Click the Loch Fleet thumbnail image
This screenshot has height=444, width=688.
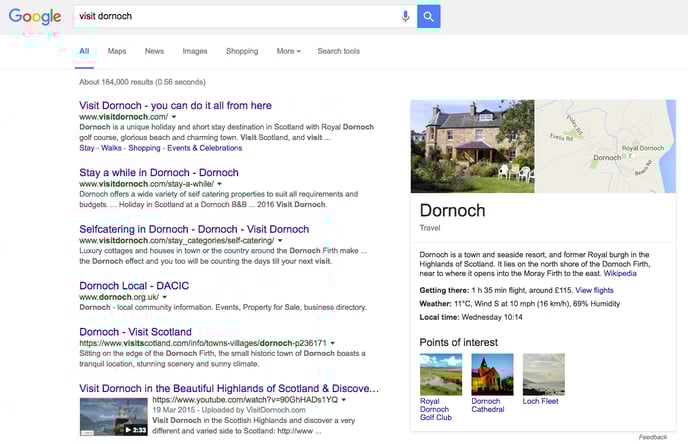tap(544, 374)
